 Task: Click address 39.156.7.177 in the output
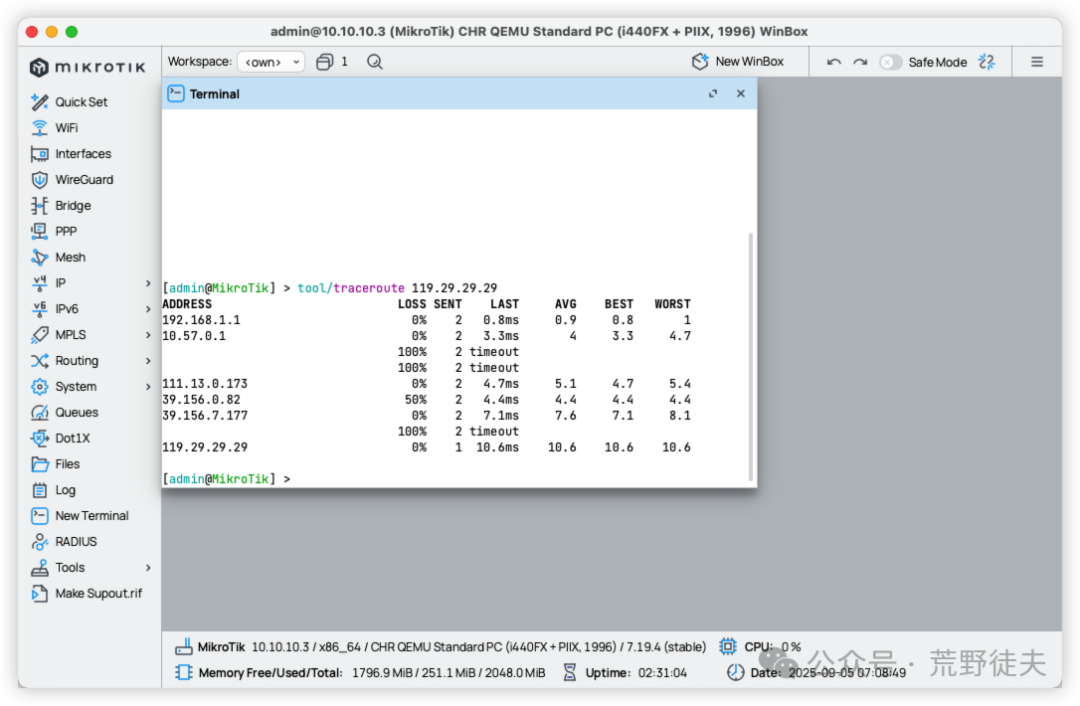pos(205,415)
